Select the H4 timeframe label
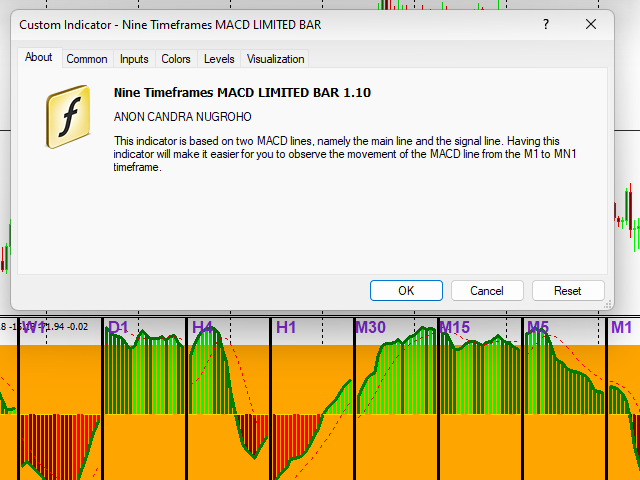This screenshot has height=480, width=640. 202,327
